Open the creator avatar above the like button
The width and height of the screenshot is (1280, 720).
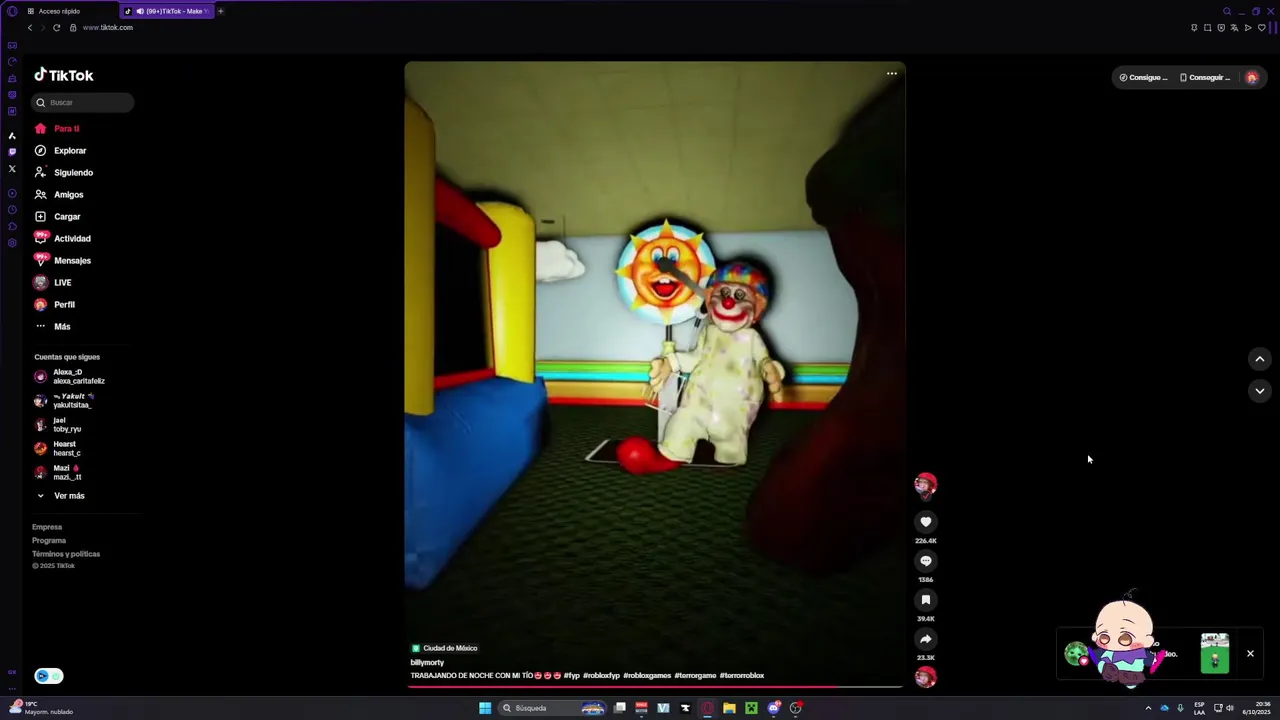tap(926, 486)
